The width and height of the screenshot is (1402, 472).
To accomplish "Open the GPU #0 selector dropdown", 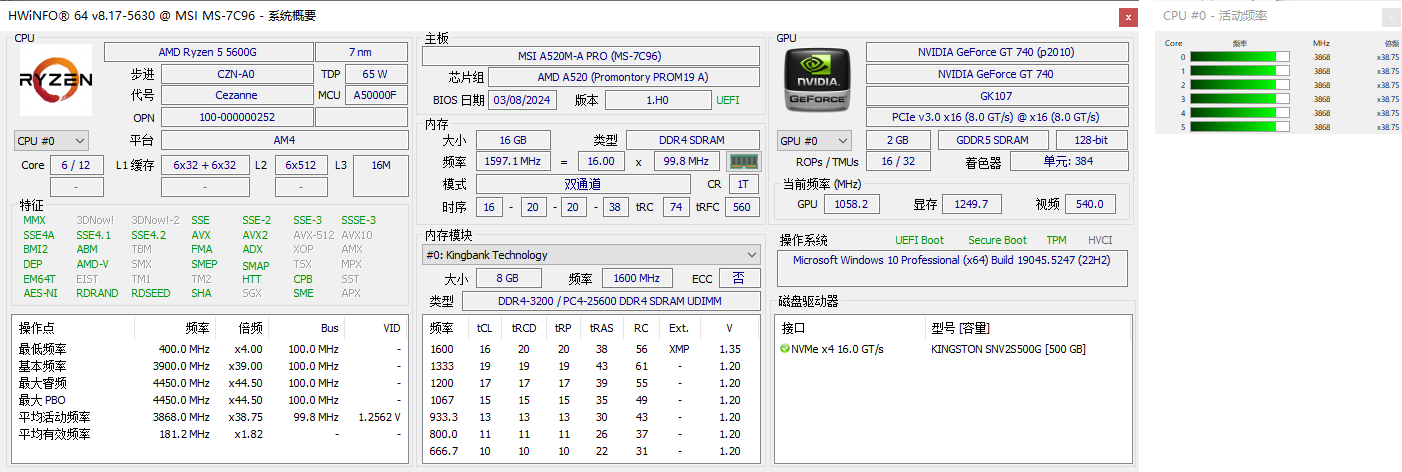I will tap(814, 141).
